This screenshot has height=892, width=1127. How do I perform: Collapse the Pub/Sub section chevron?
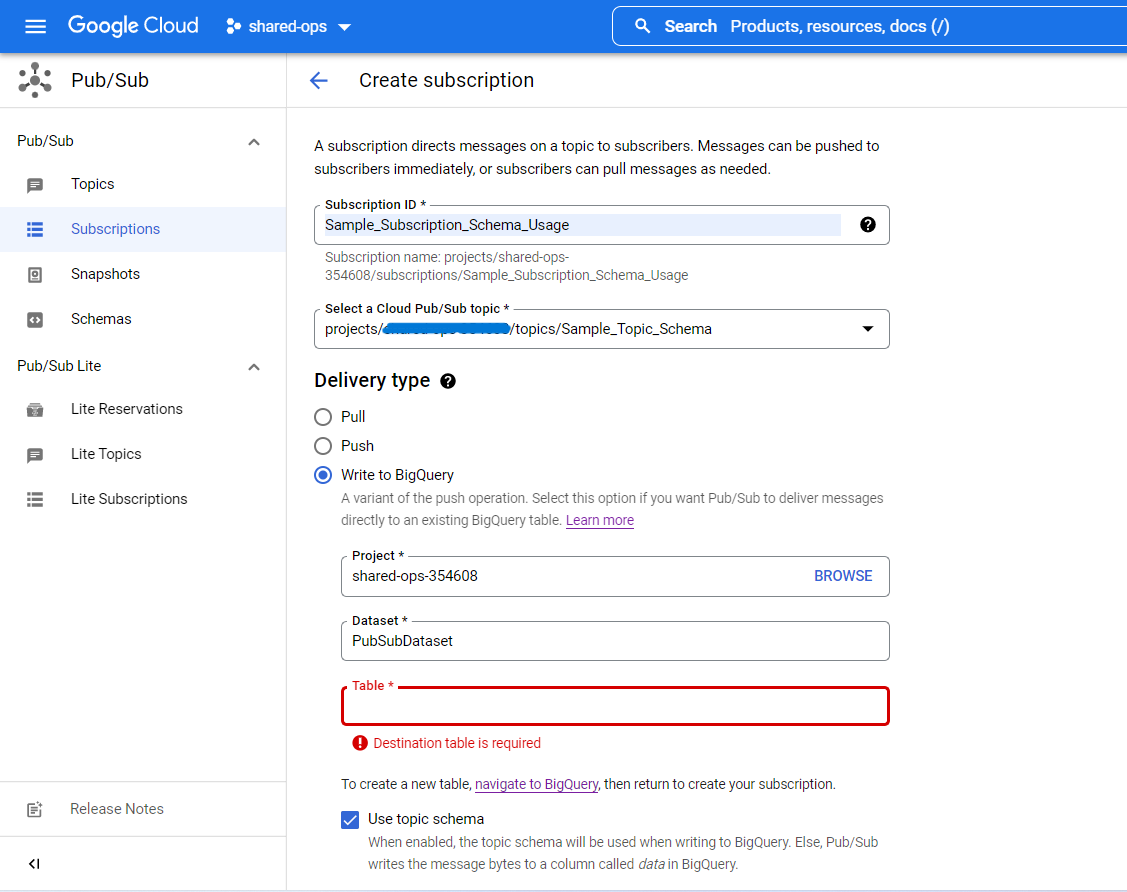(253, 141)
